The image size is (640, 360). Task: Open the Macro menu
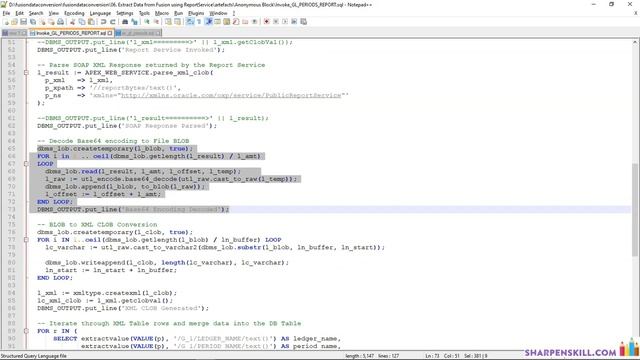tap(162, 13)
